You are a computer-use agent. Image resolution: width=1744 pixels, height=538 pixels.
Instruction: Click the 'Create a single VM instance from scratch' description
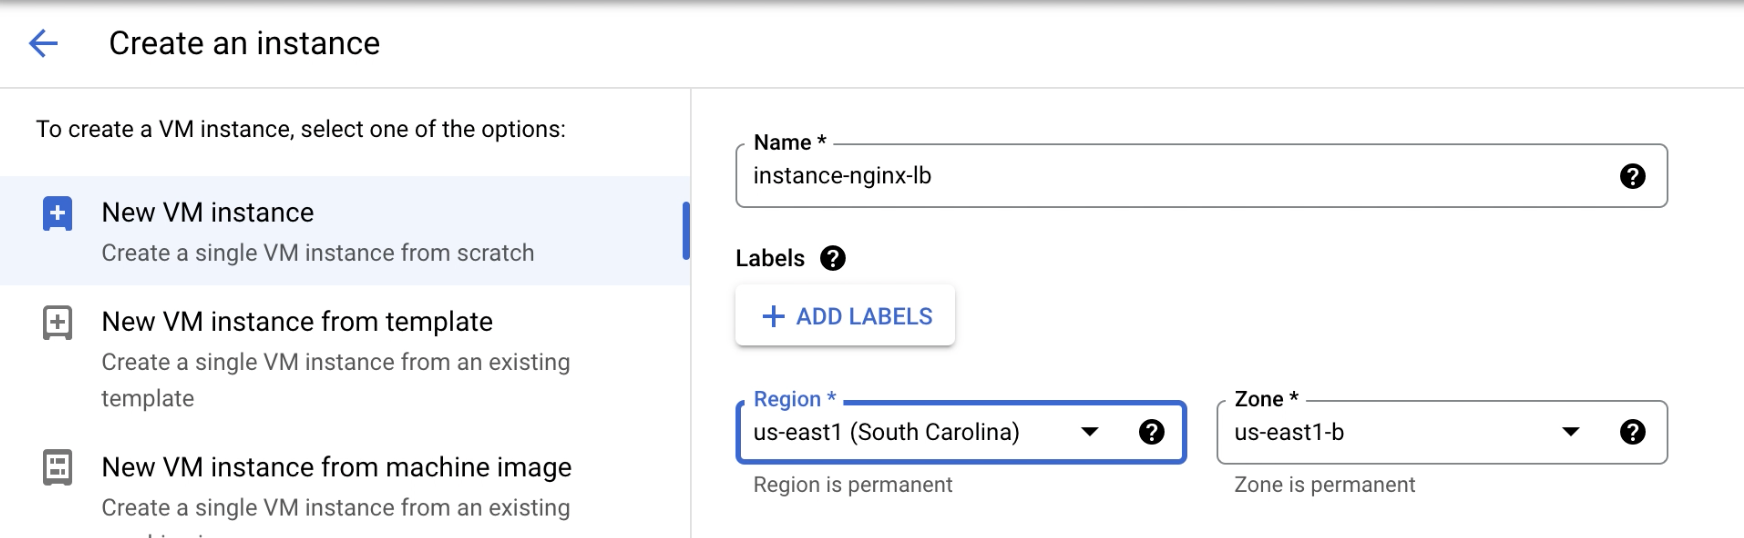(x=317, y=253)
